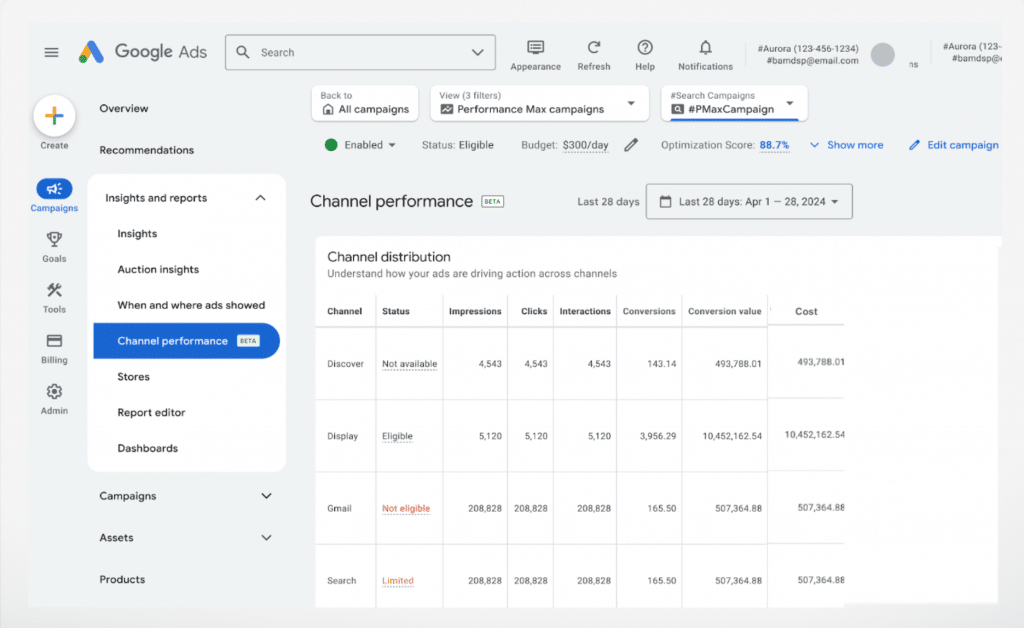Open the Admin gear icon
Screen dimensions: 1024x628
coord(54,392)
